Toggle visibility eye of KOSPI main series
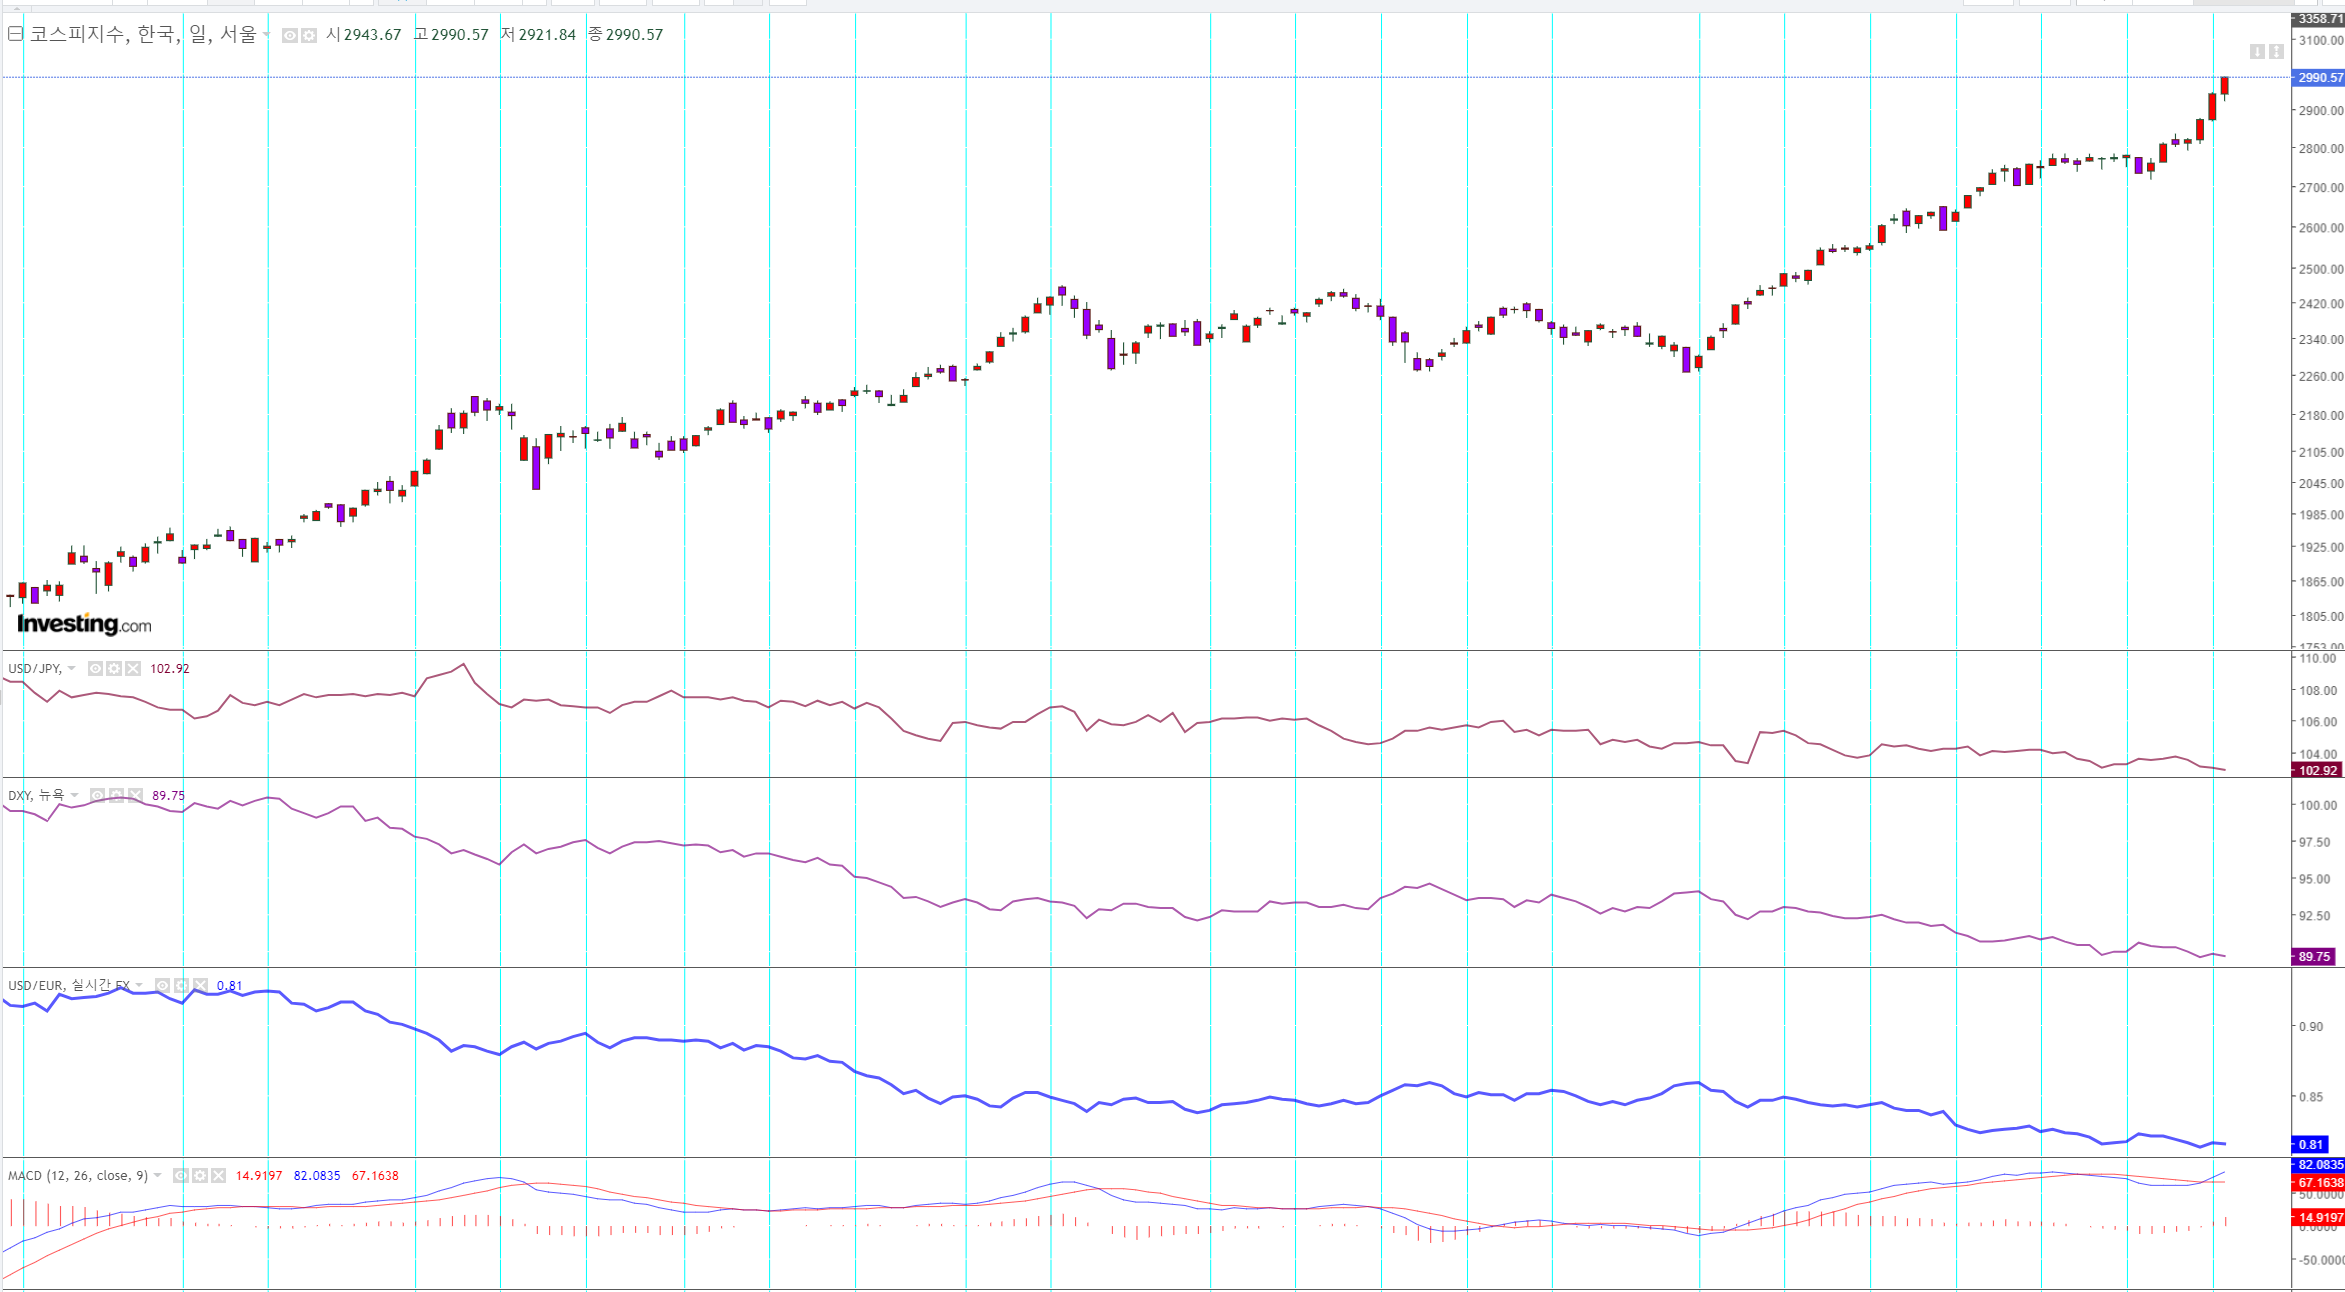This screenshot has height=1292, width=2345. pyautogui.click(x=289, y=35)
